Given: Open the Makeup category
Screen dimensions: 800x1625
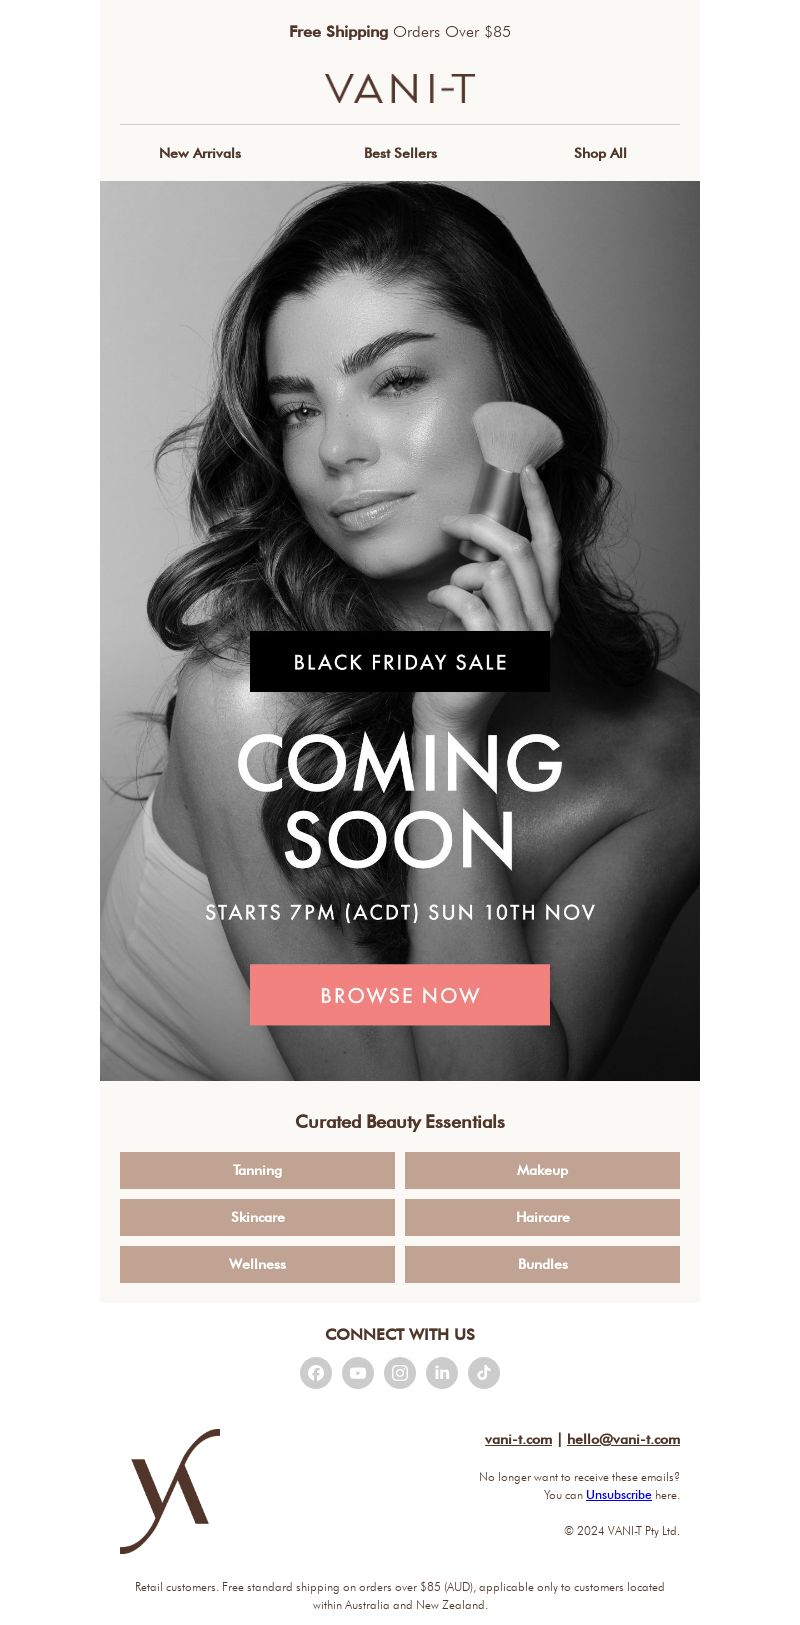Looking at the screenshot, I should tap(542, 1170).
